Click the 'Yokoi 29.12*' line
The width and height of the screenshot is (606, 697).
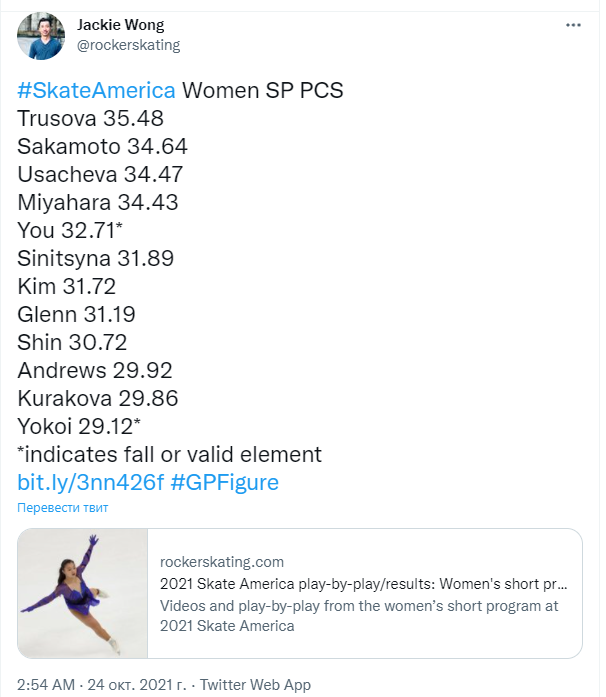click(x=79, y=427)
